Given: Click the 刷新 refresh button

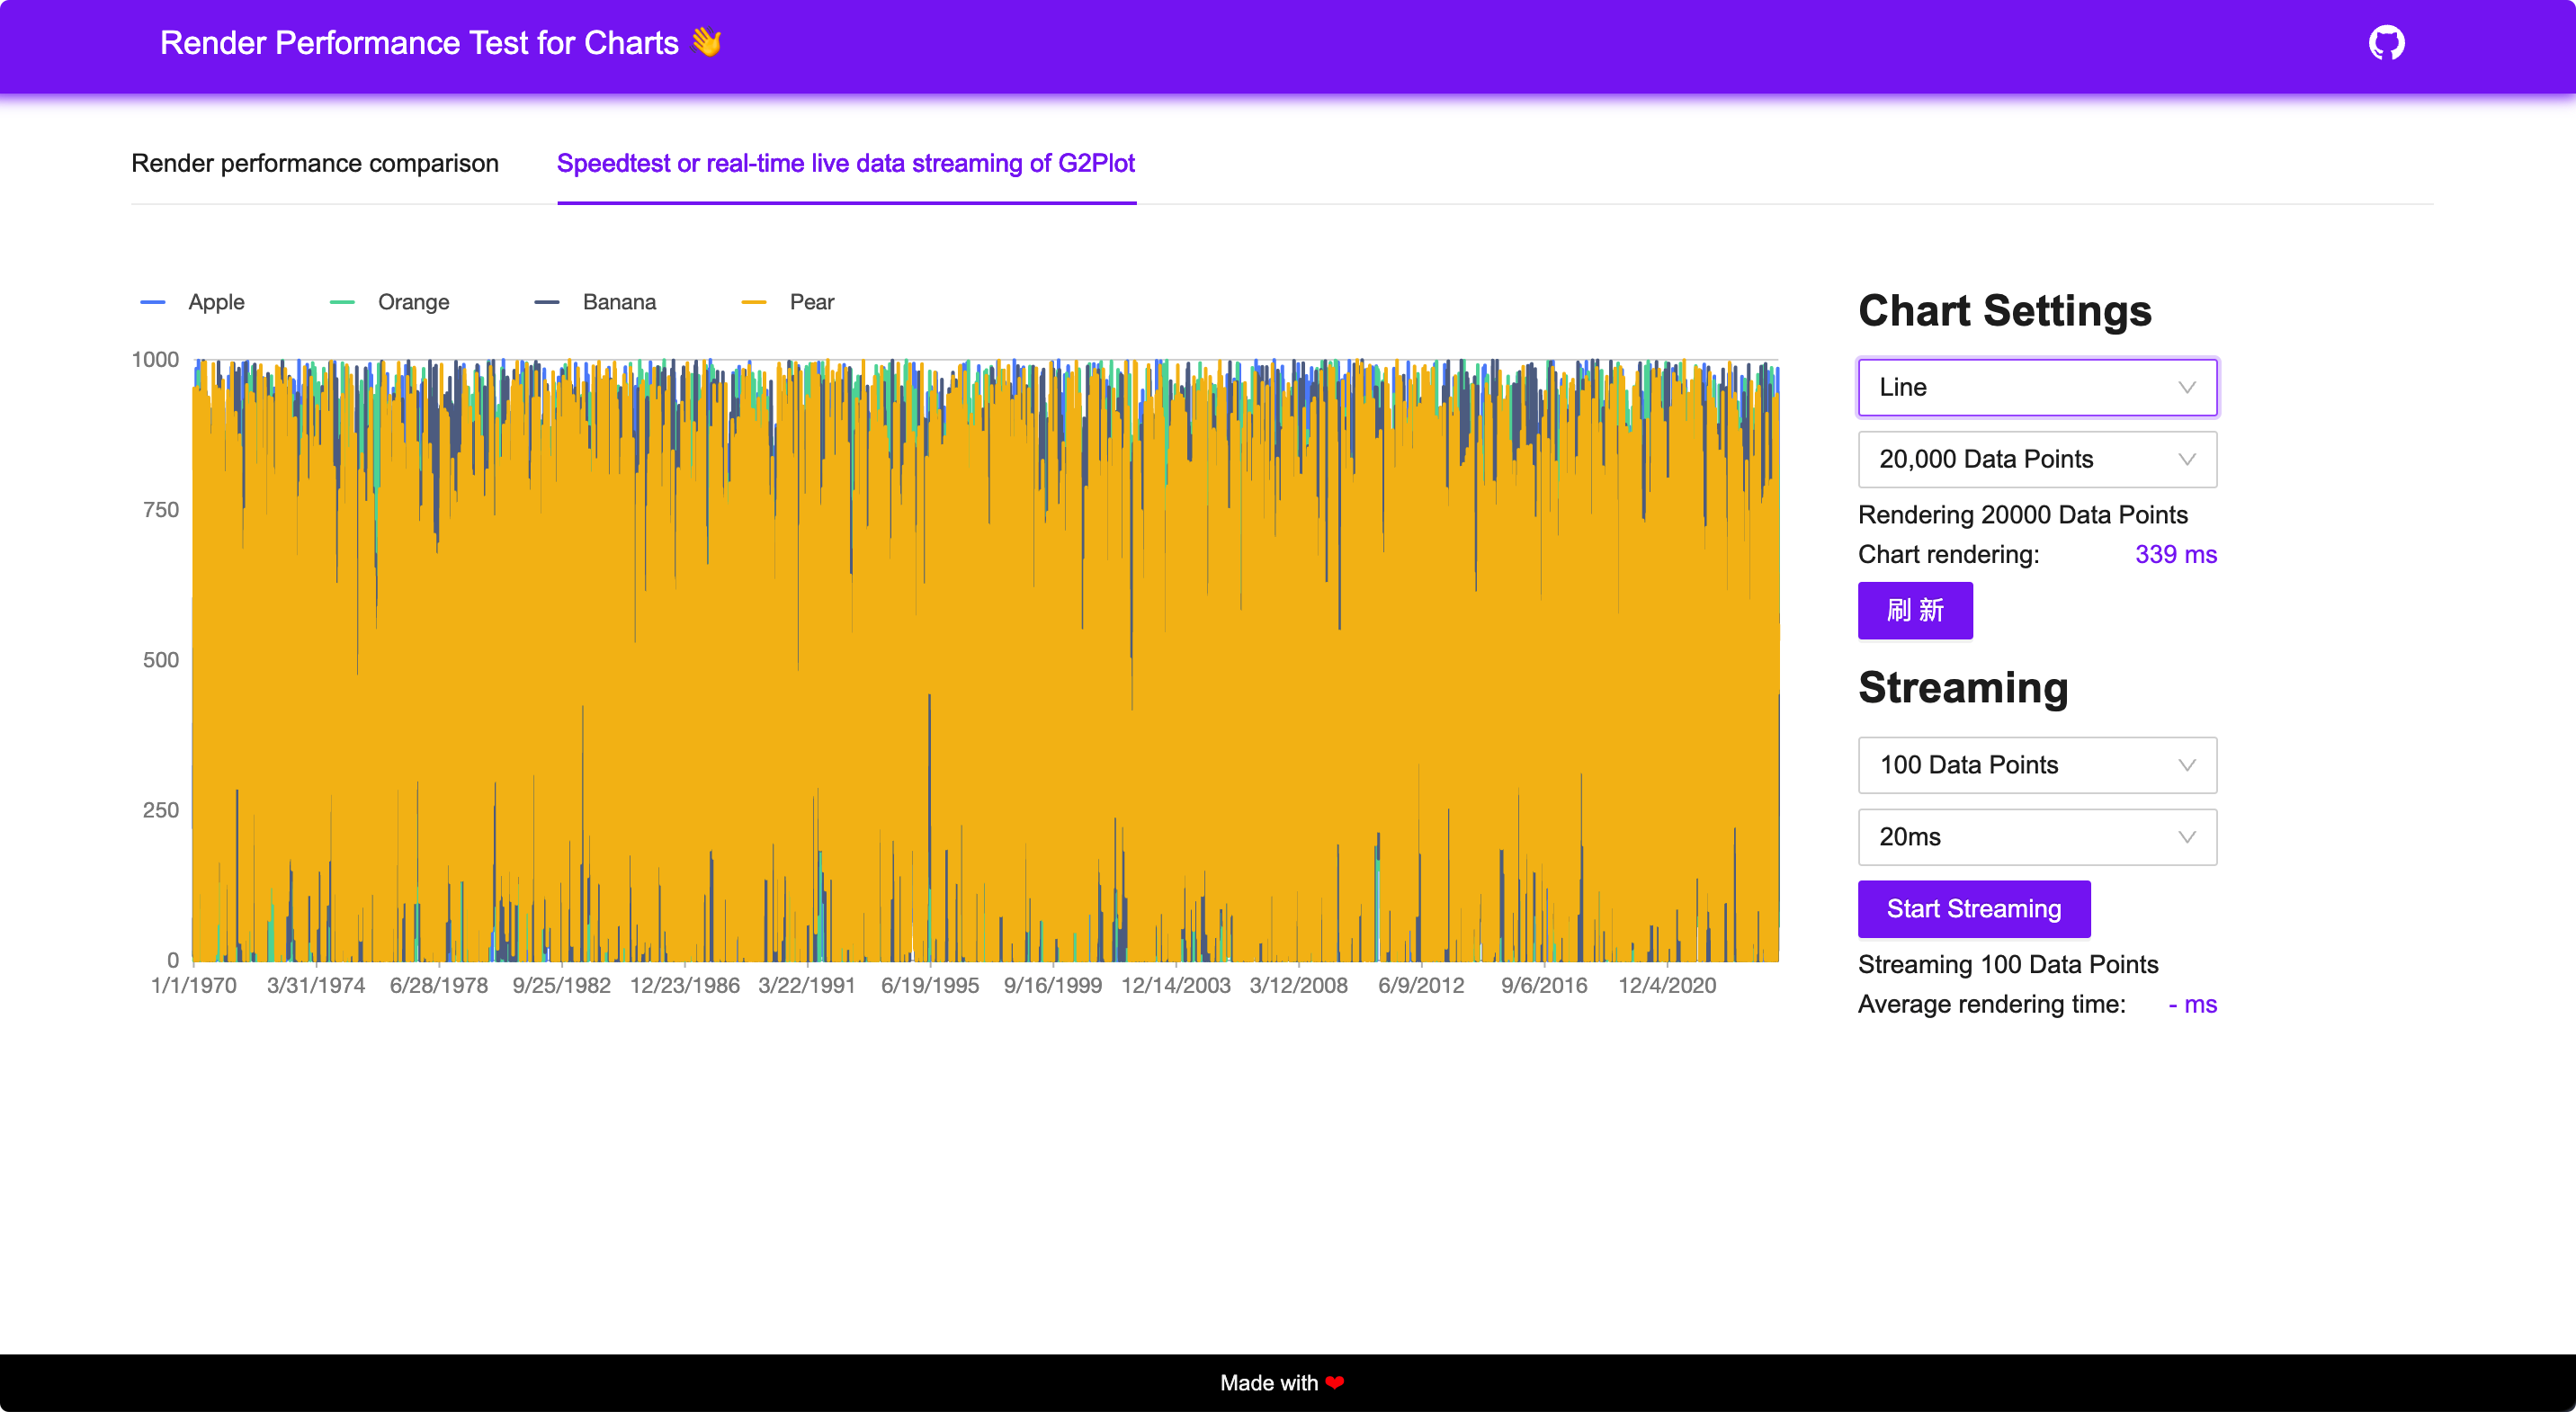Looking at the screenshot, I should pos(1914,610).
